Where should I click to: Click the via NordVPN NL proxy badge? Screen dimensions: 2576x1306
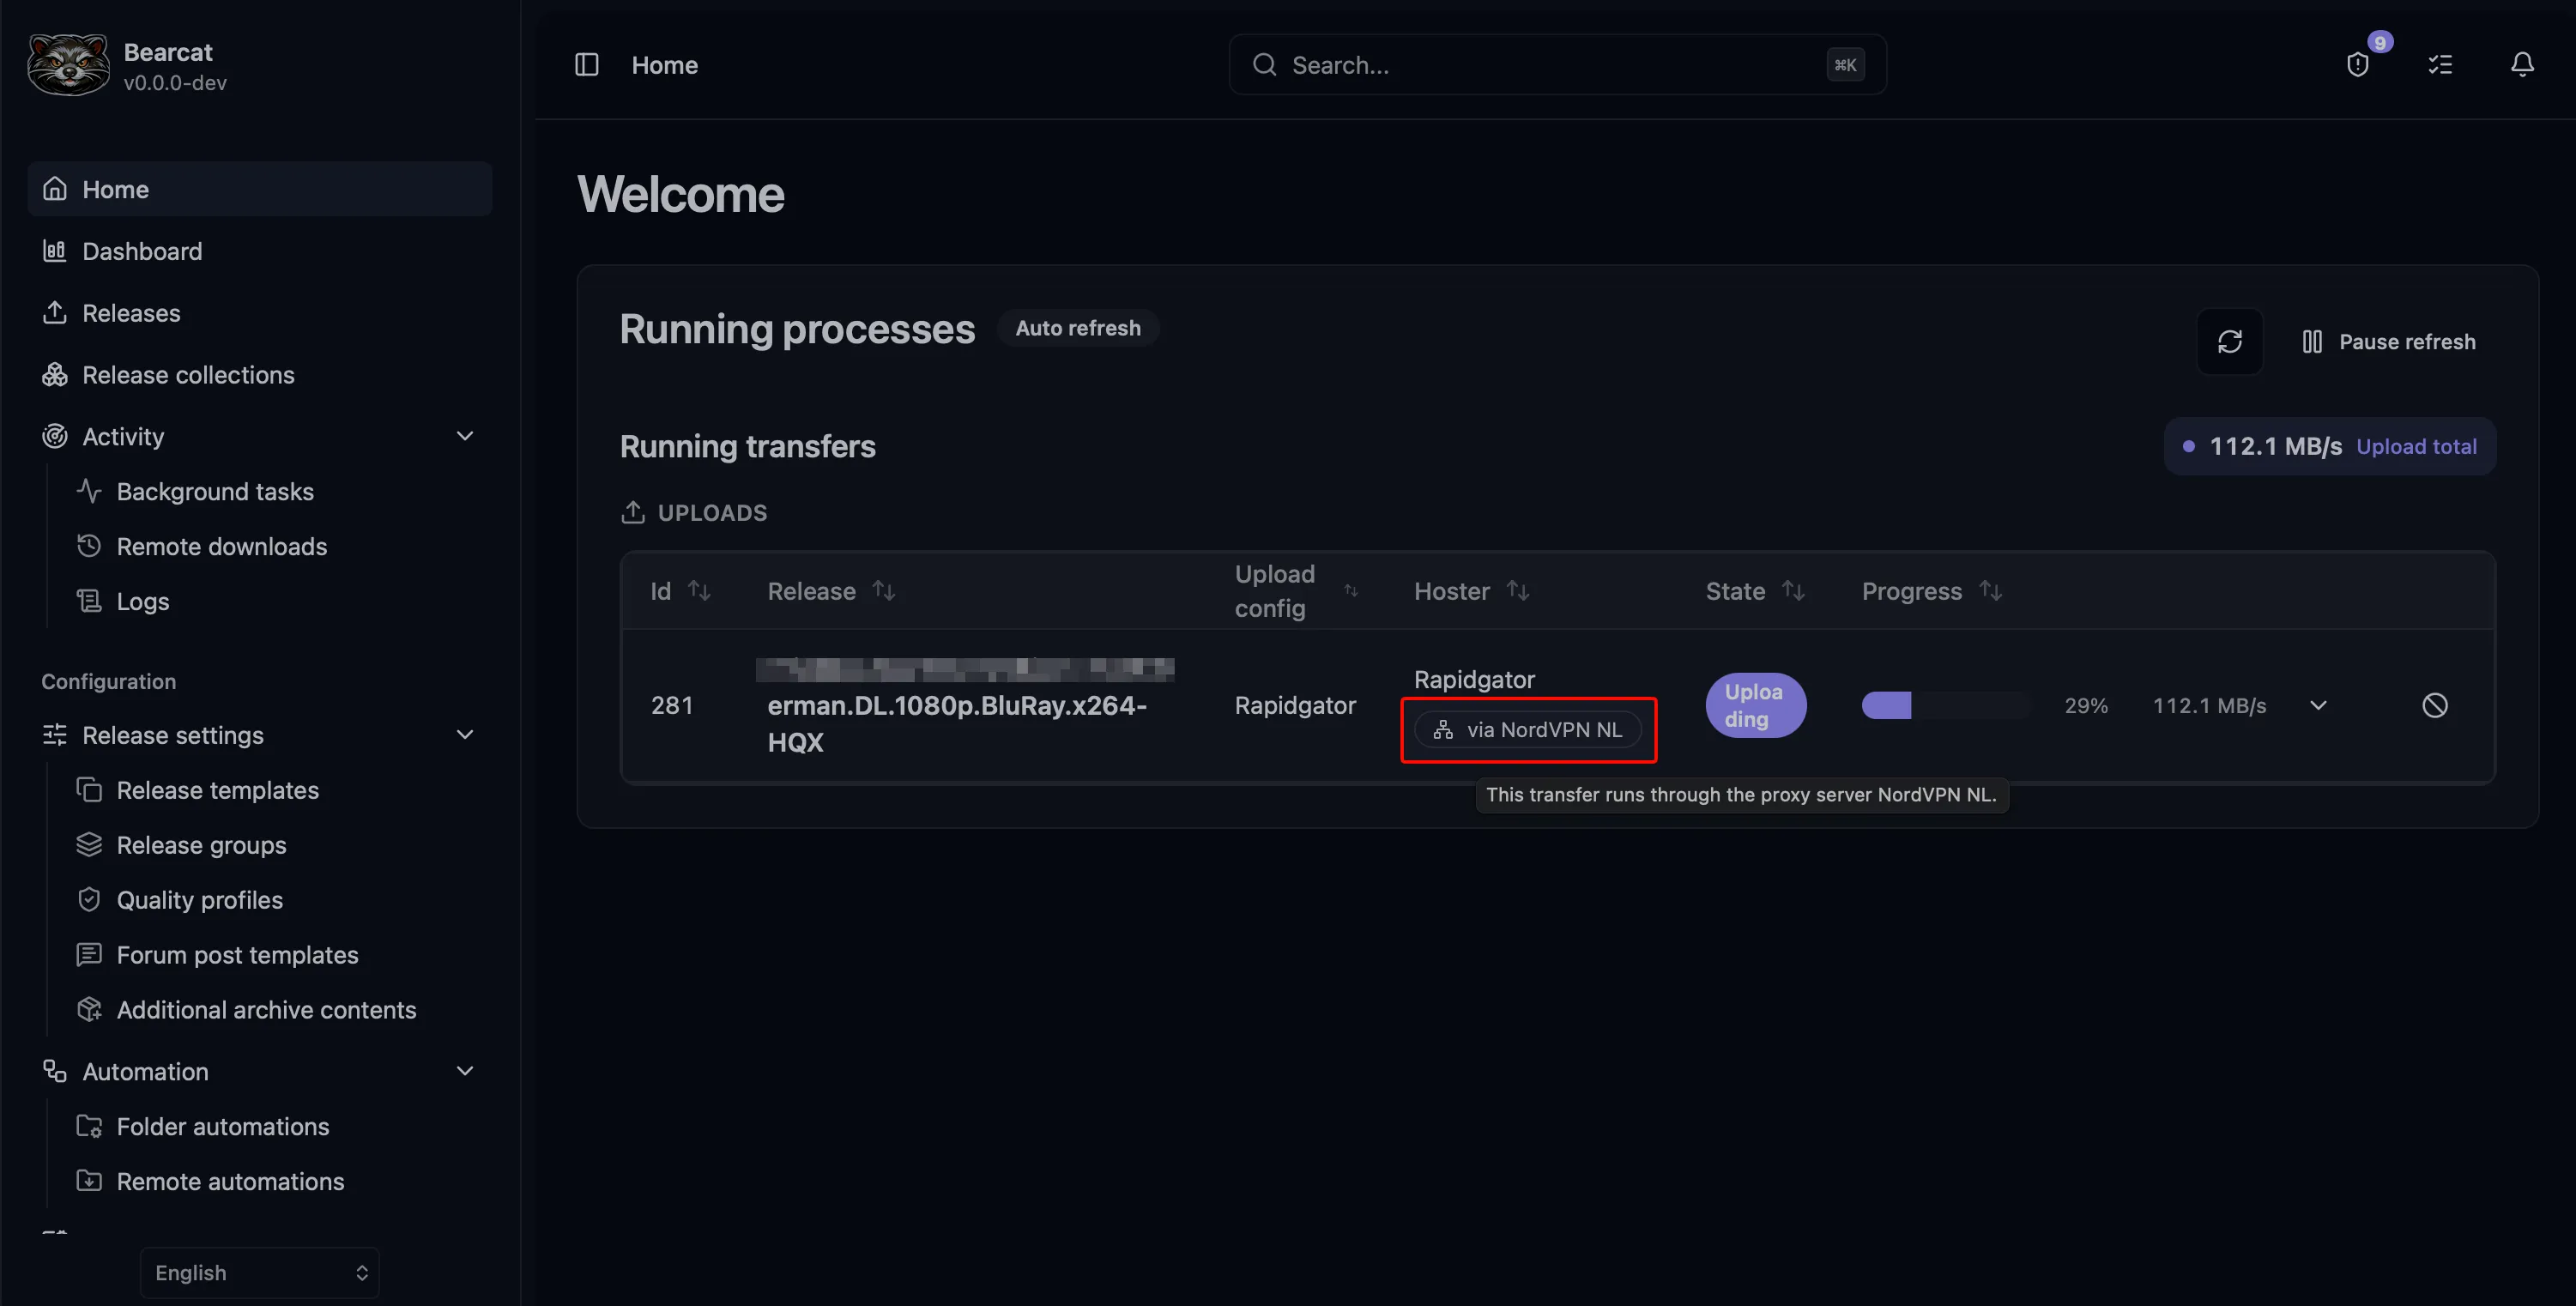click(1528, 730)
